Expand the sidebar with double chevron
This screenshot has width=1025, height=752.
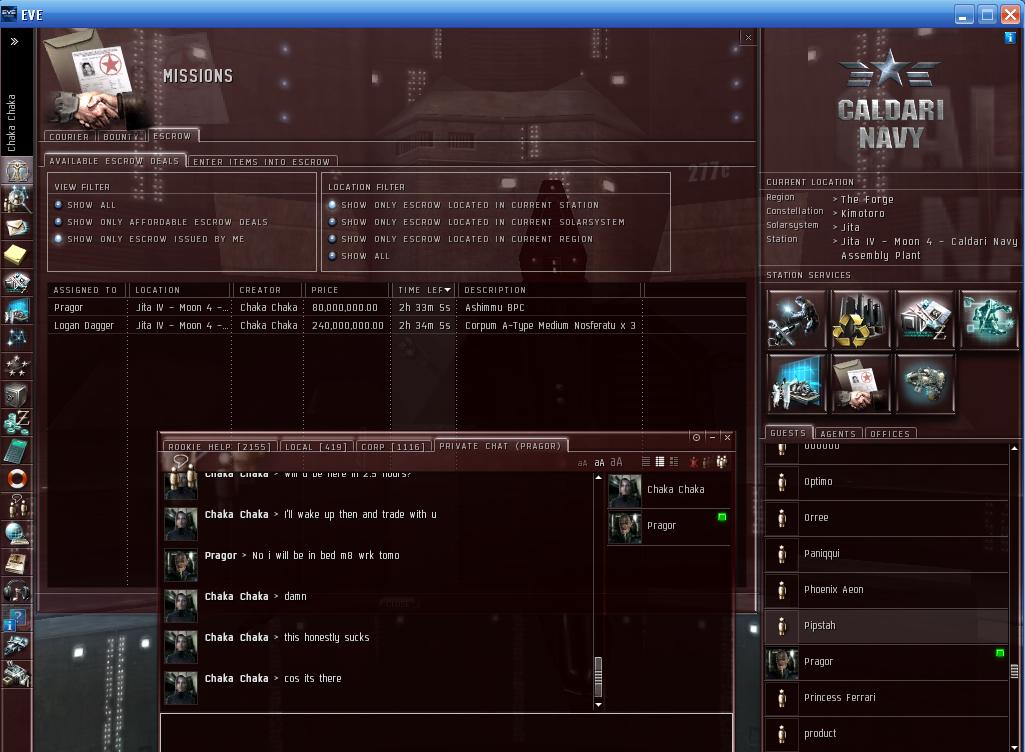(x=14, y=41)
